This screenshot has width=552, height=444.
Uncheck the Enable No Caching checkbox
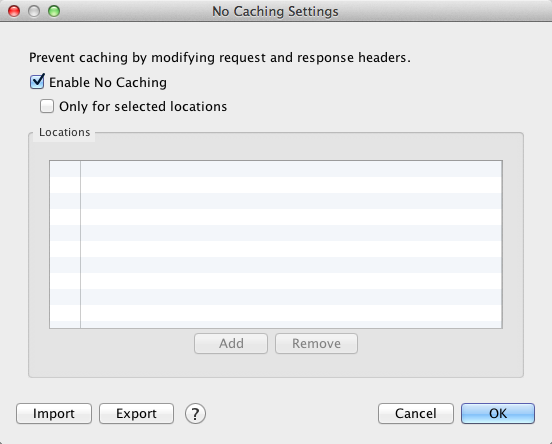37,82
